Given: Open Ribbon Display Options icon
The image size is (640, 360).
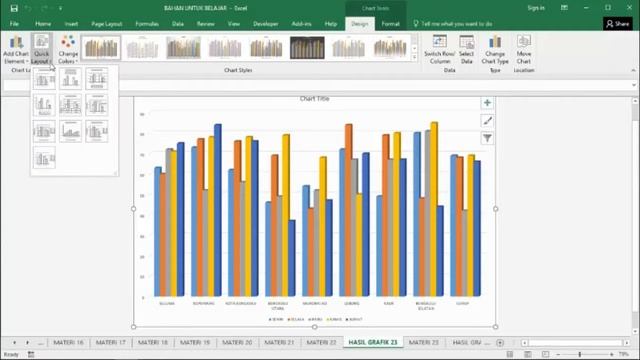Looking at the screenshot, I should click(x=564, y=8).
